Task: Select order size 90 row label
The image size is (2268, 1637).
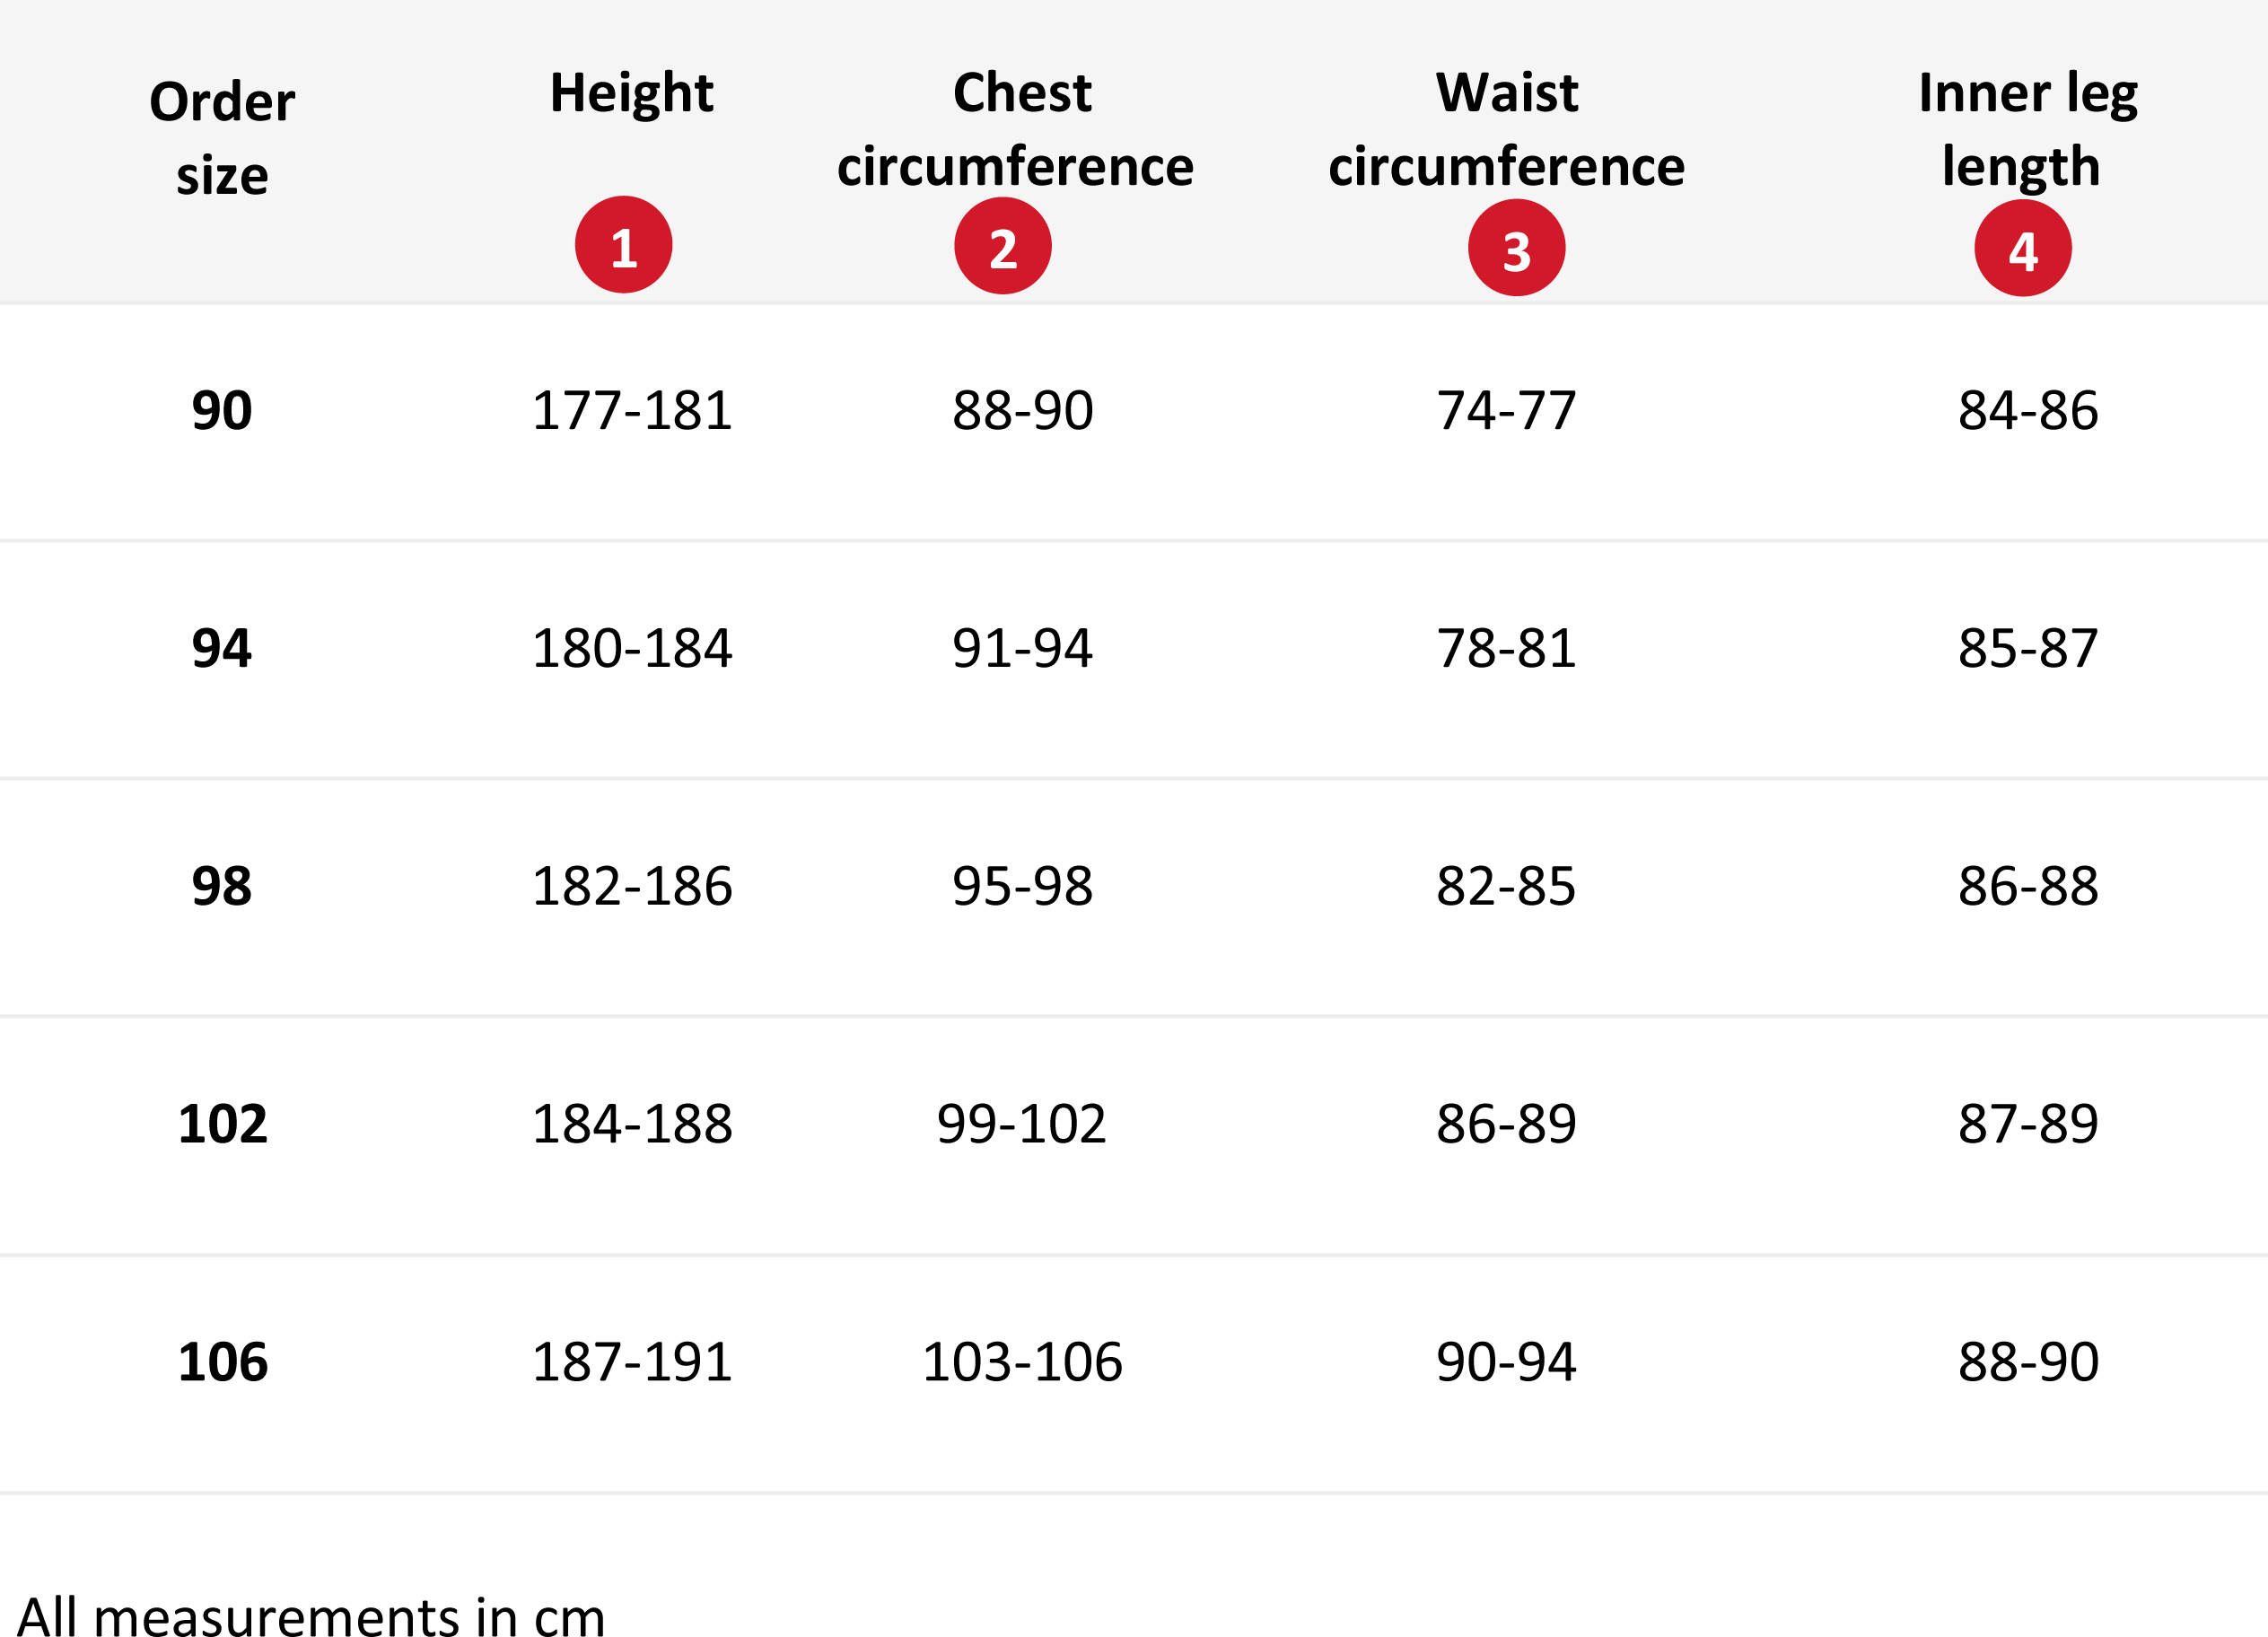Action: (x=222, y=410)
